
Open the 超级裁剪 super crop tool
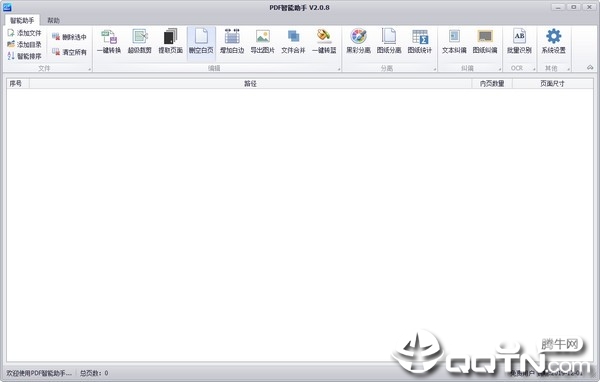click(140, 42)
